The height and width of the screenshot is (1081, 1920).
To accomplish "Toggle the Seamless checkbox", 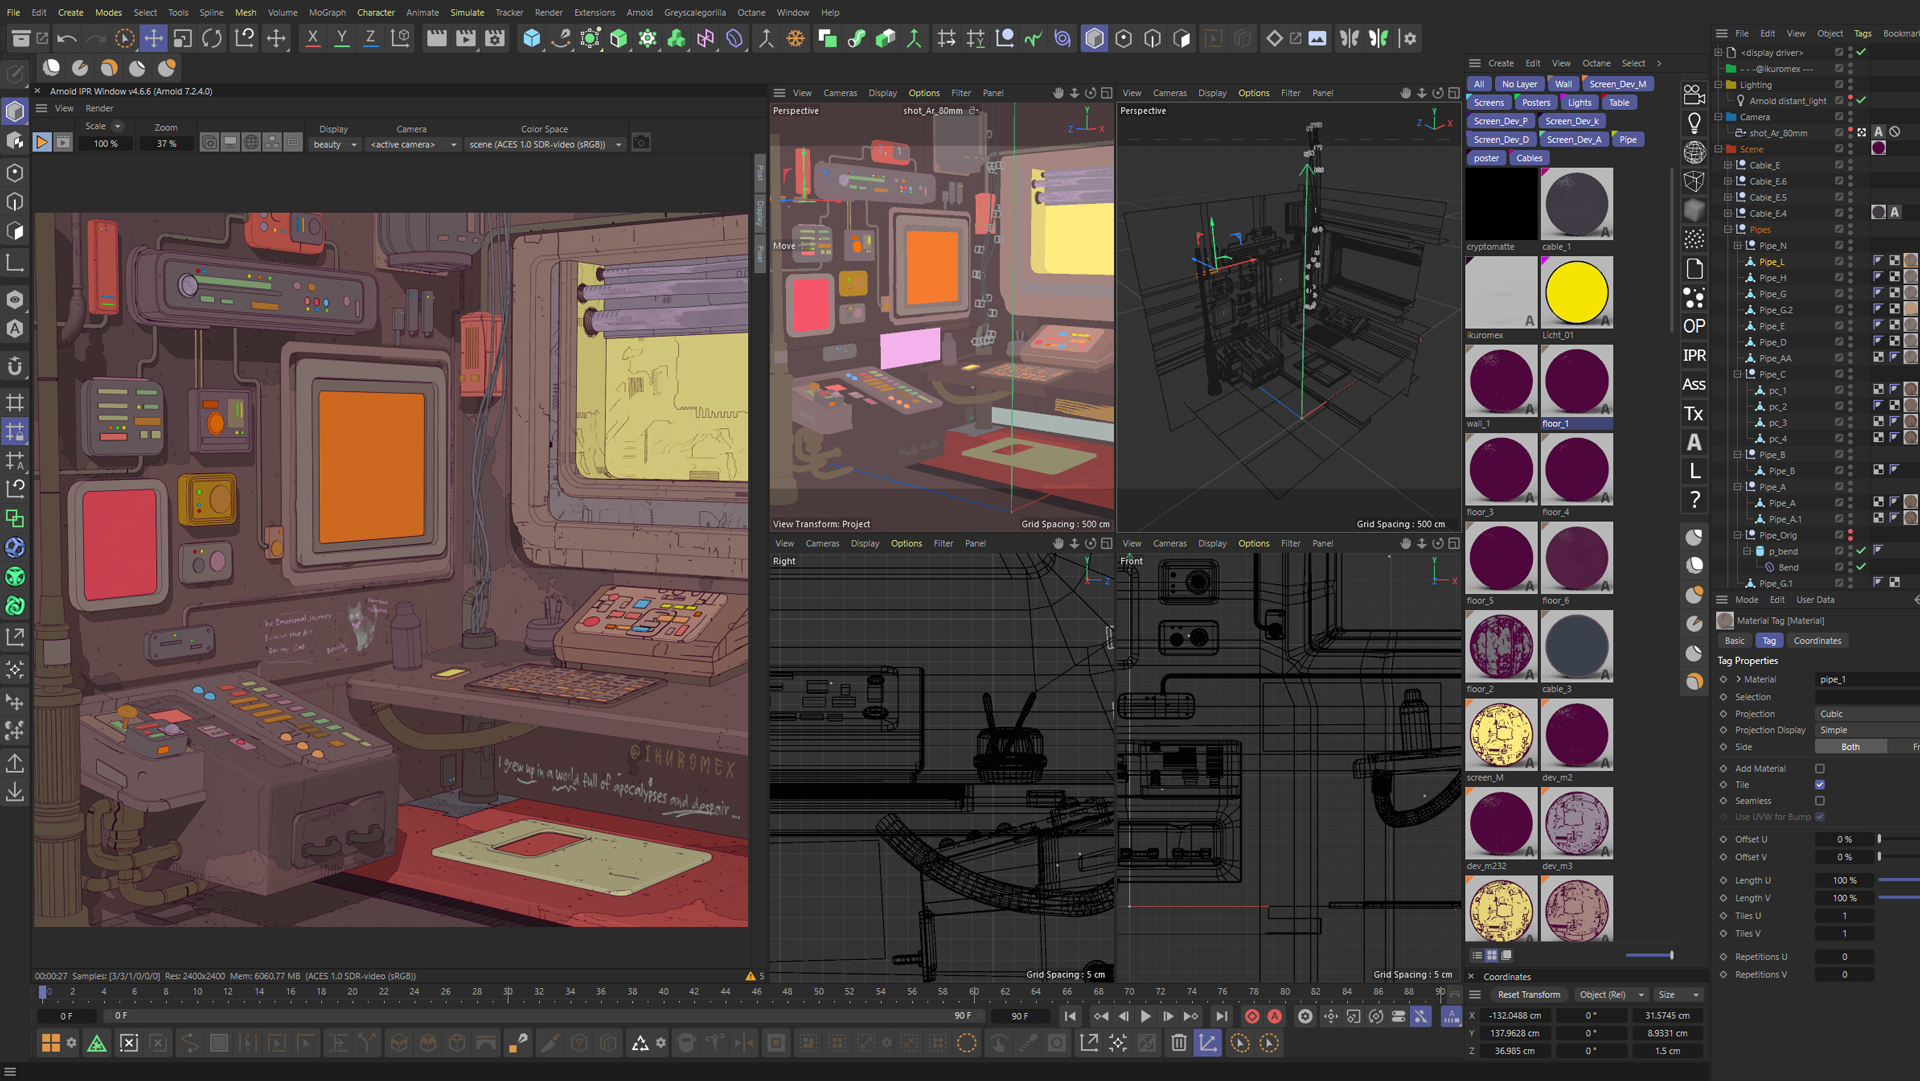I will click(1820, 801).
